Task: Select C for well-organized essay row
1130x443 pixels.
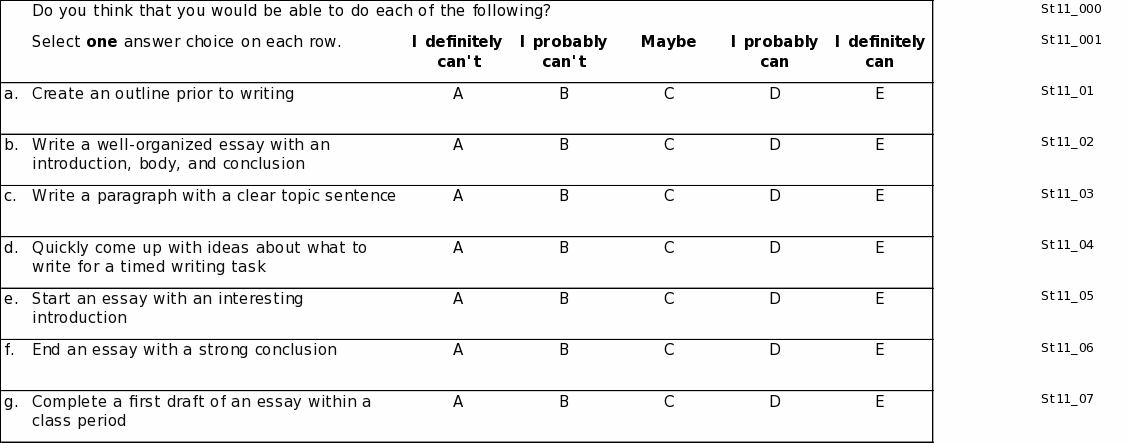Action: tap(668, 145)
